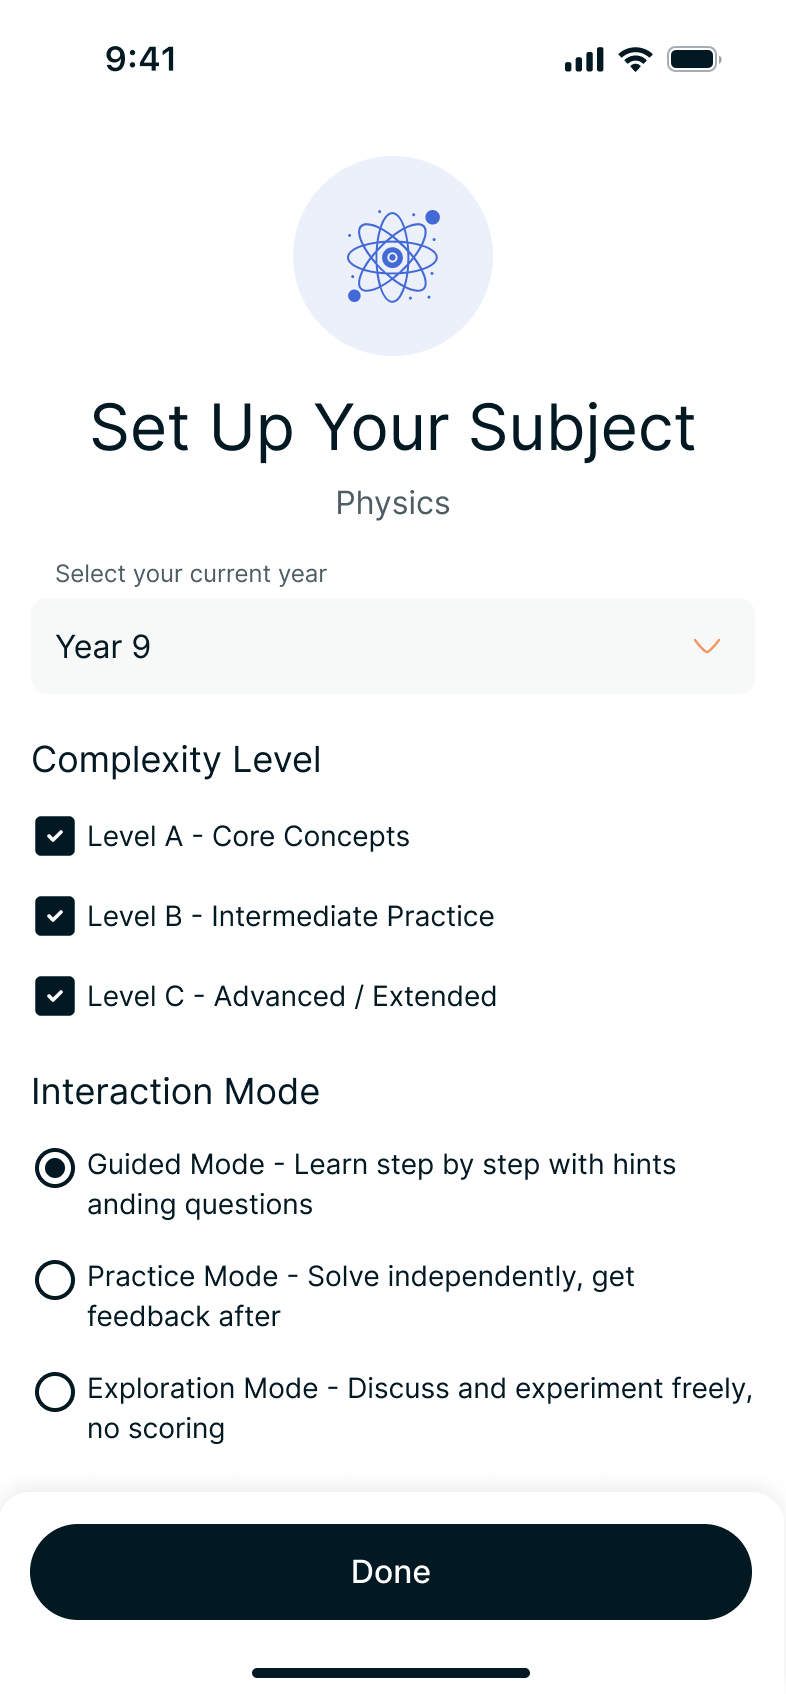The width and height of the screenshot is (786, 1694).
Task: Tap the Wi-Fi status icon
Action: 634,59
